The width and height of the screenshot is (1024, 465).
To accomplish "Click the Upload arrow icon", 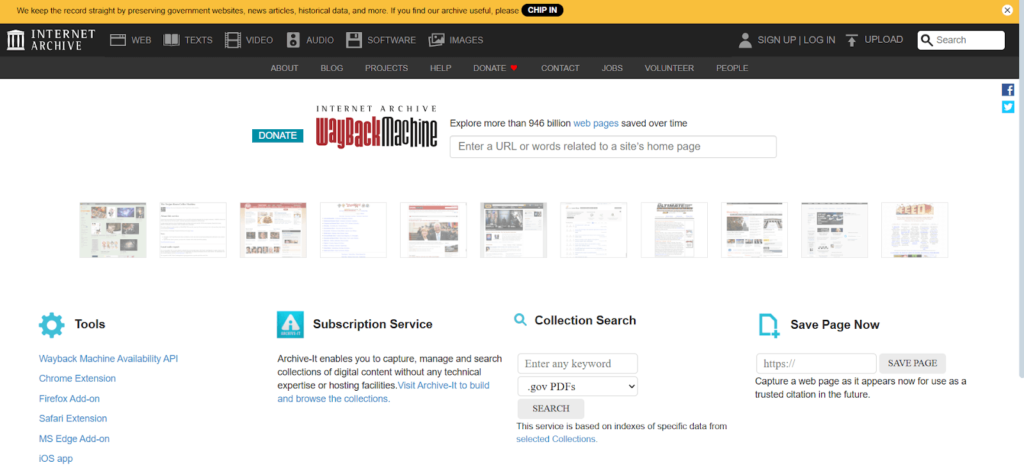I will pos(852,40).
